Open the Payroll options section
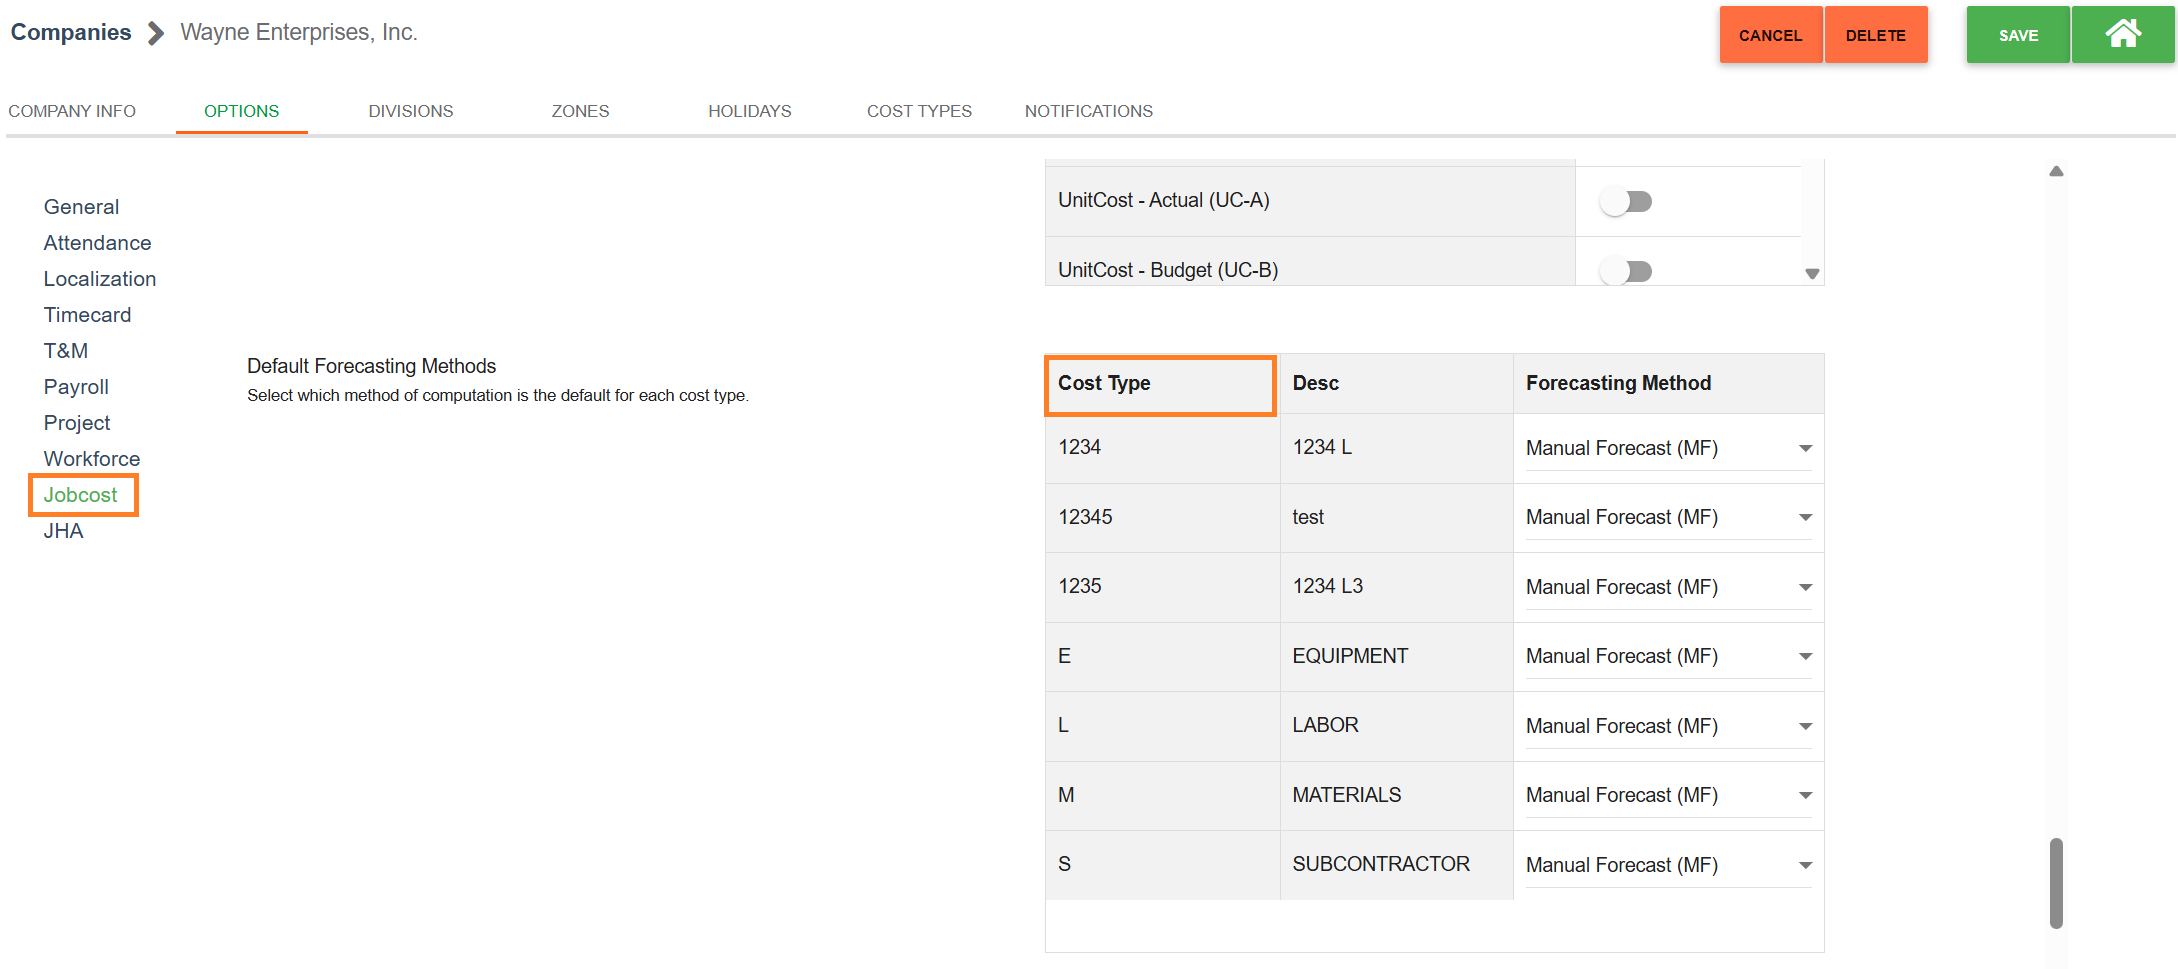The height and width of the screenshot is (969, 2178). pyautogui.click(x=76, y=387)
